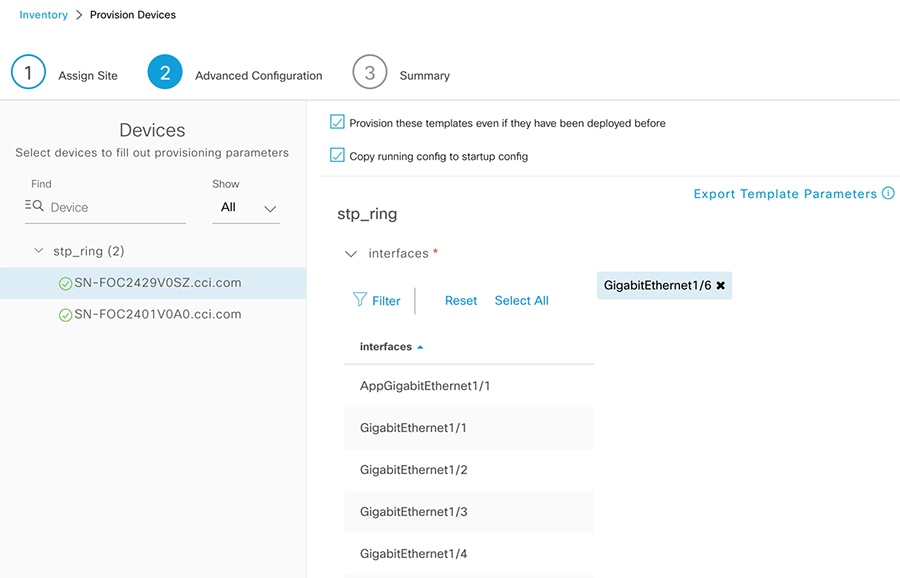Click the Device find input field
This screenshot has width=900, height=578.
coord(115,208)
